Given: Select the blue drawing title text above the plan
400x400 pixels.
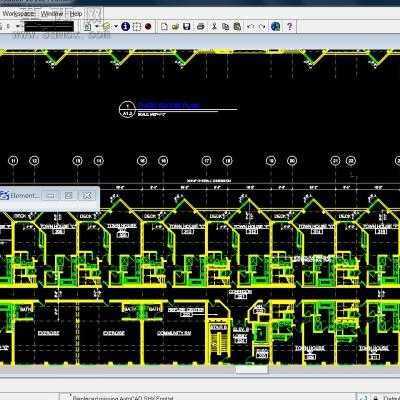Looking at the screenshot, I should 169,105.
